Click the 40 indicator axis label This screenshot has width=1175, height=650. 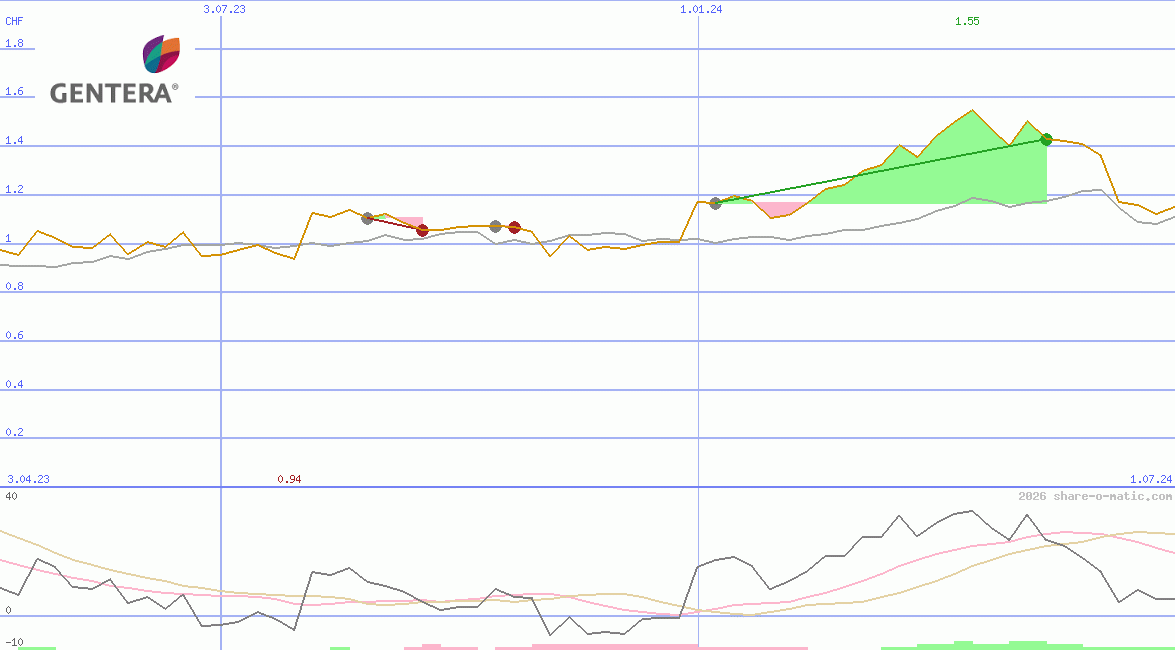(11, 496)
